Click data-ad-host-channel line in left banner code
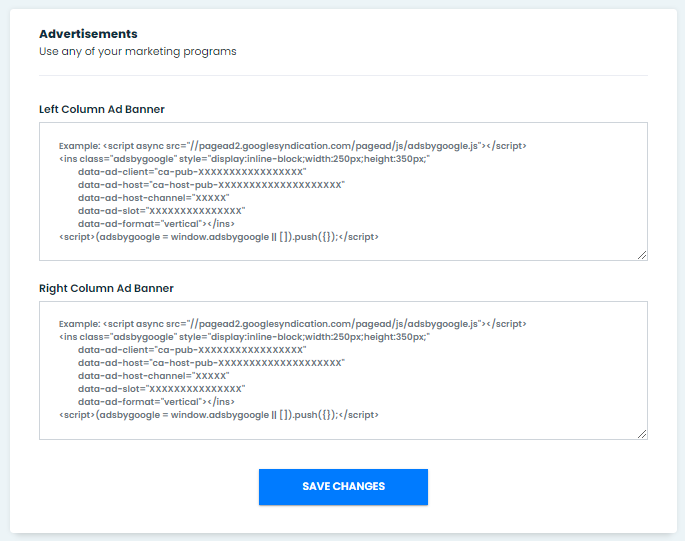The width and height of the screenshot is (685, 541). click(153, 198)
